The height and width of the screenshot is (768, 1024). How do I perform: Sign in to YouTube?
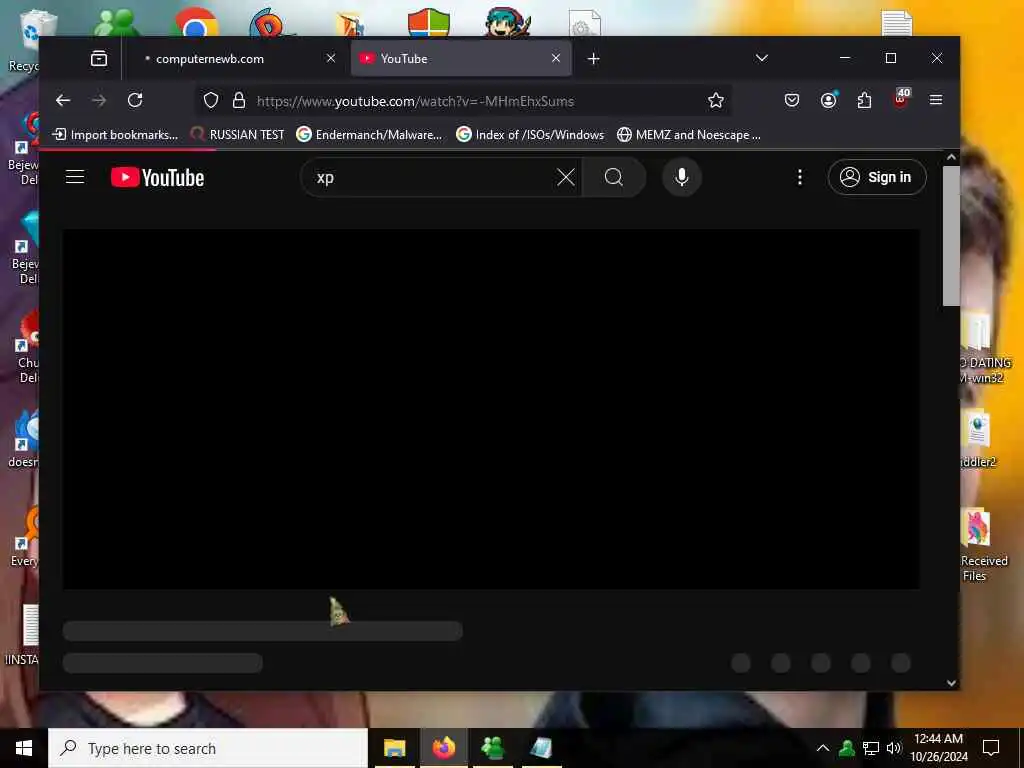pos(877,177)
